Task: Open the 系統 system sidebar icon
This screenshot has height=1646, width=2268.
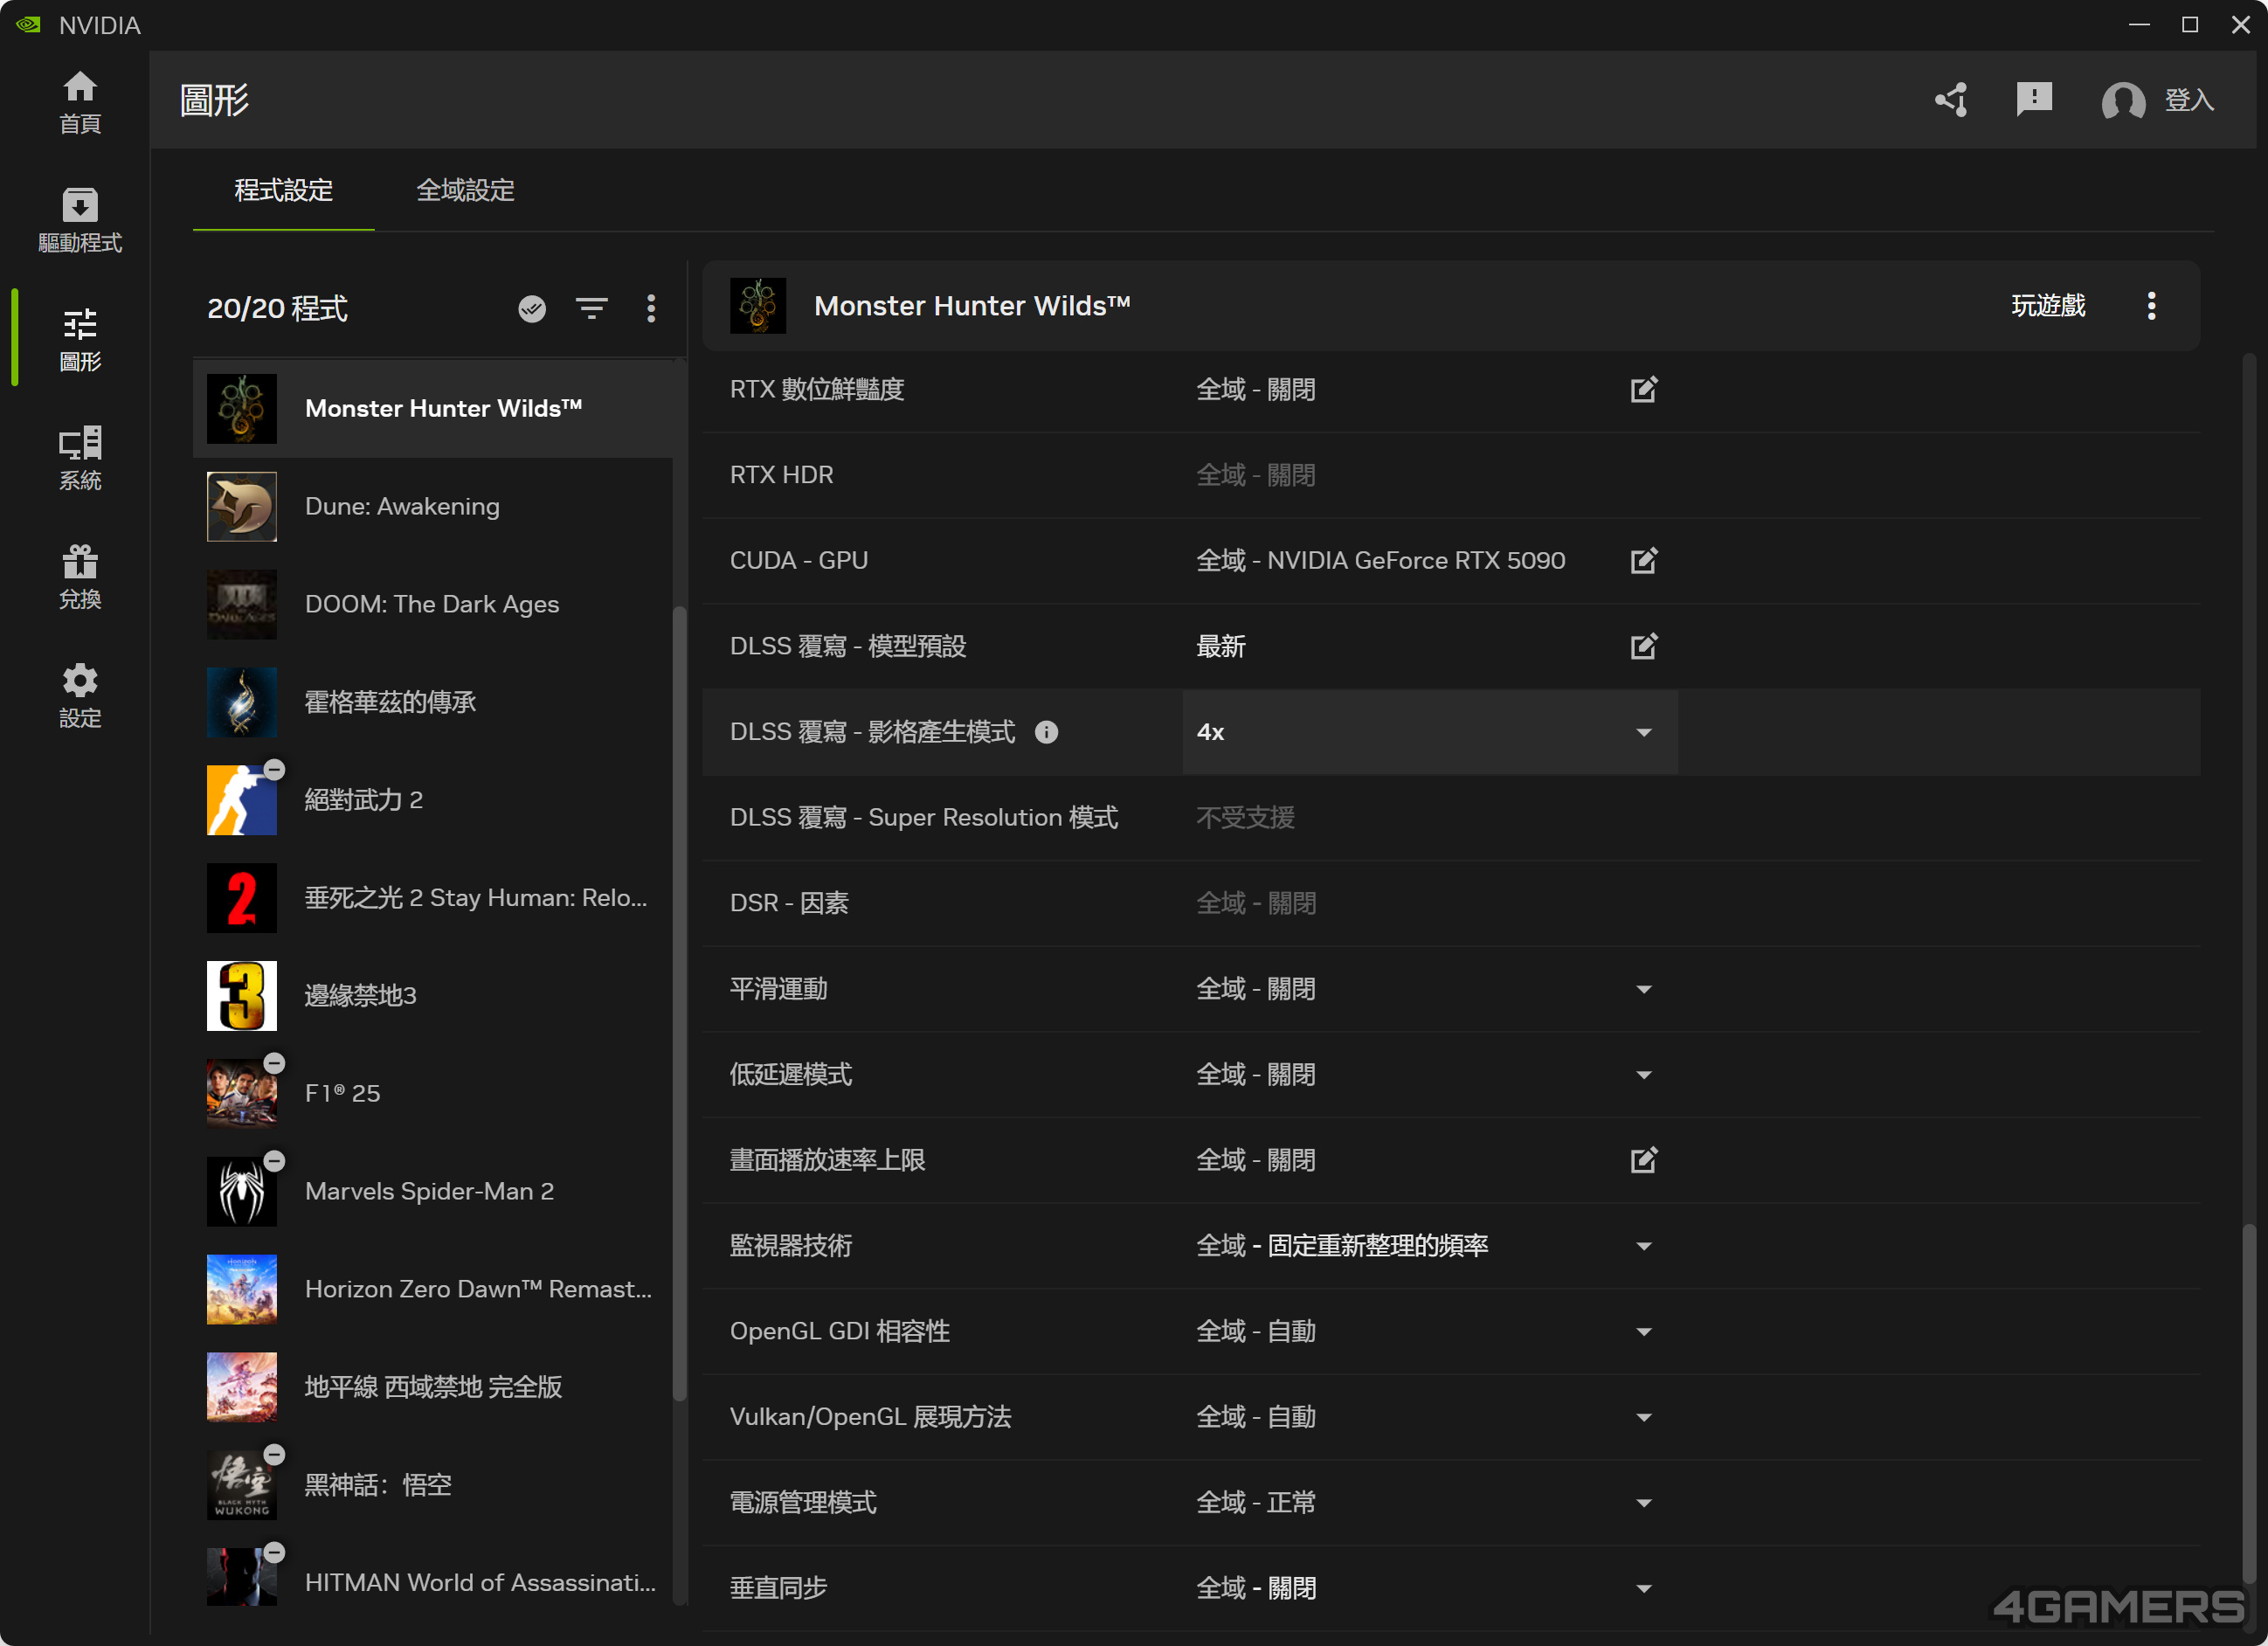Action: [80, 457]
